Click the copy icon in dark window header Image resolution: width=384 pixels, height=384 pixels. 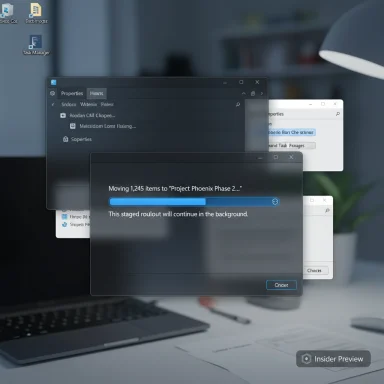click(253, 94)
